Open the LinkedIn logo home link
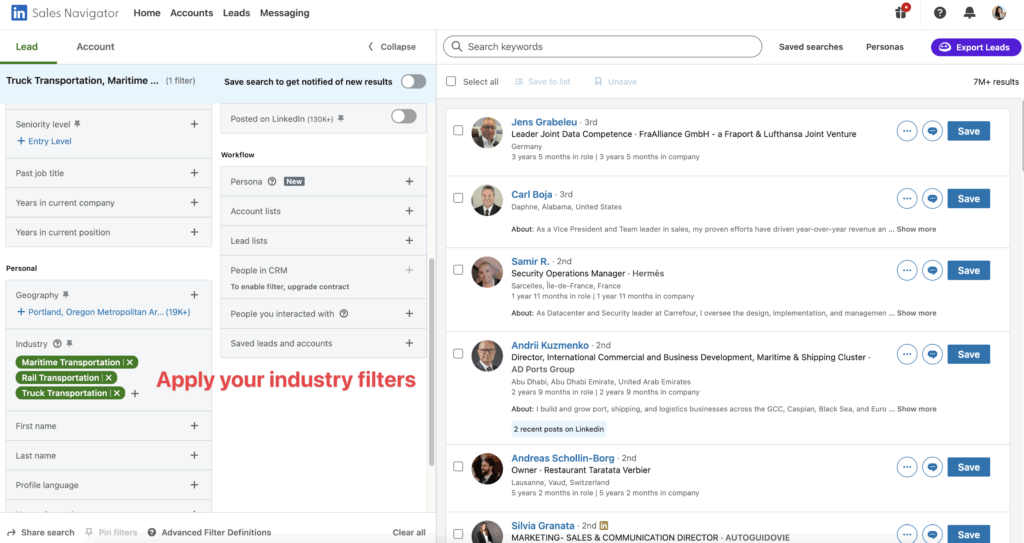Image resolution: width=1024 pixels, height=543 pixels. coord(19,12)
